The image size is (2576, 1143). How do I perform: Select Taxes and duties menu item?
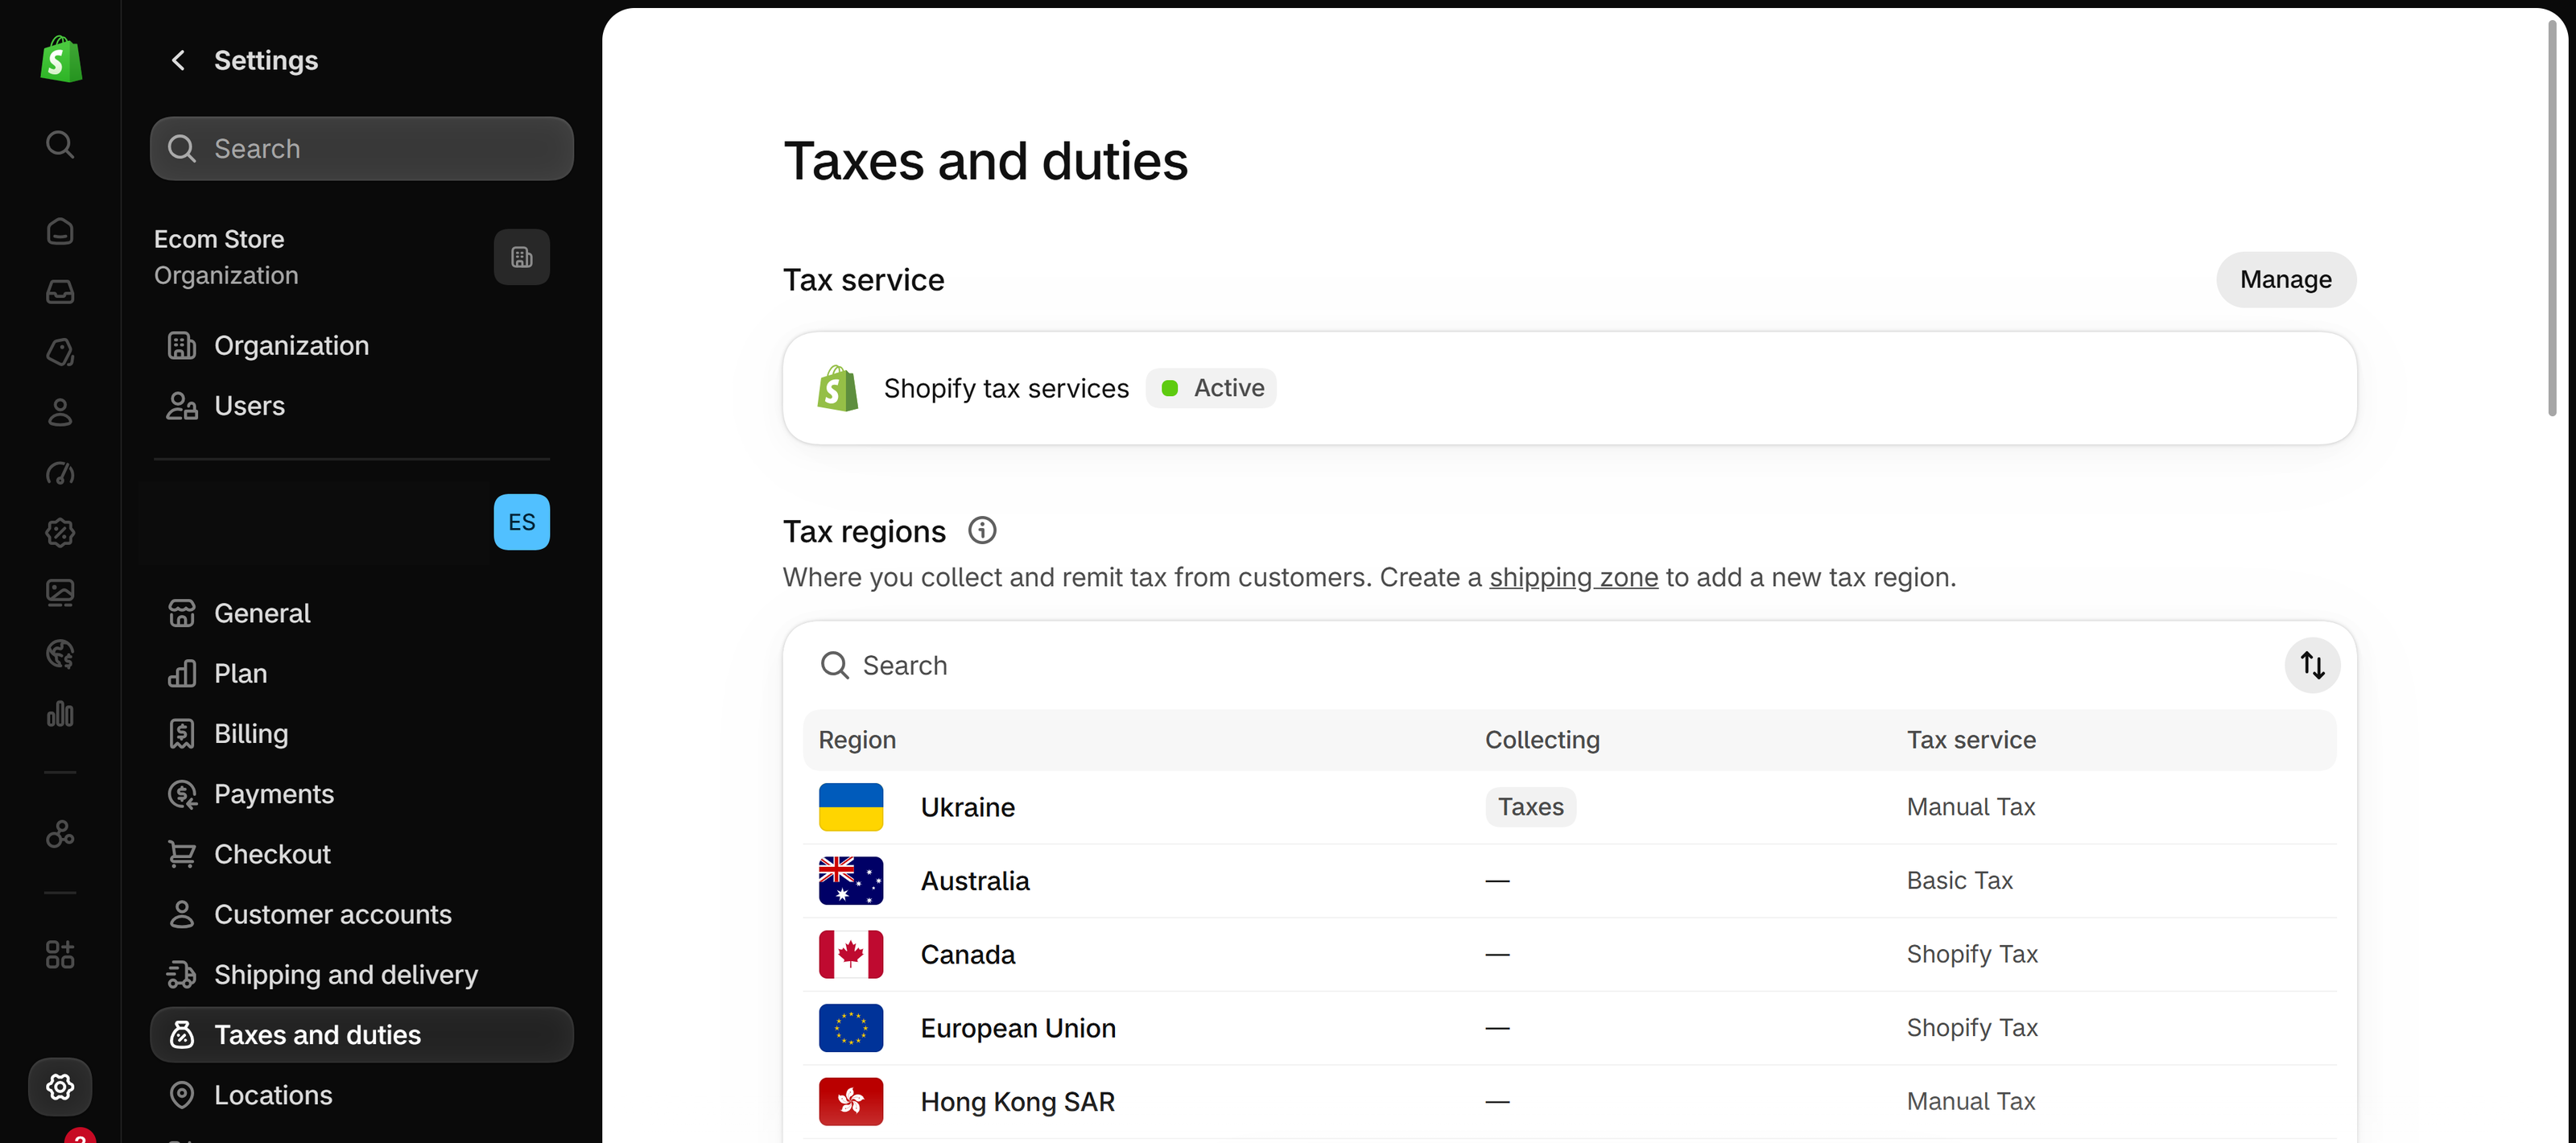pos(362,1034)
